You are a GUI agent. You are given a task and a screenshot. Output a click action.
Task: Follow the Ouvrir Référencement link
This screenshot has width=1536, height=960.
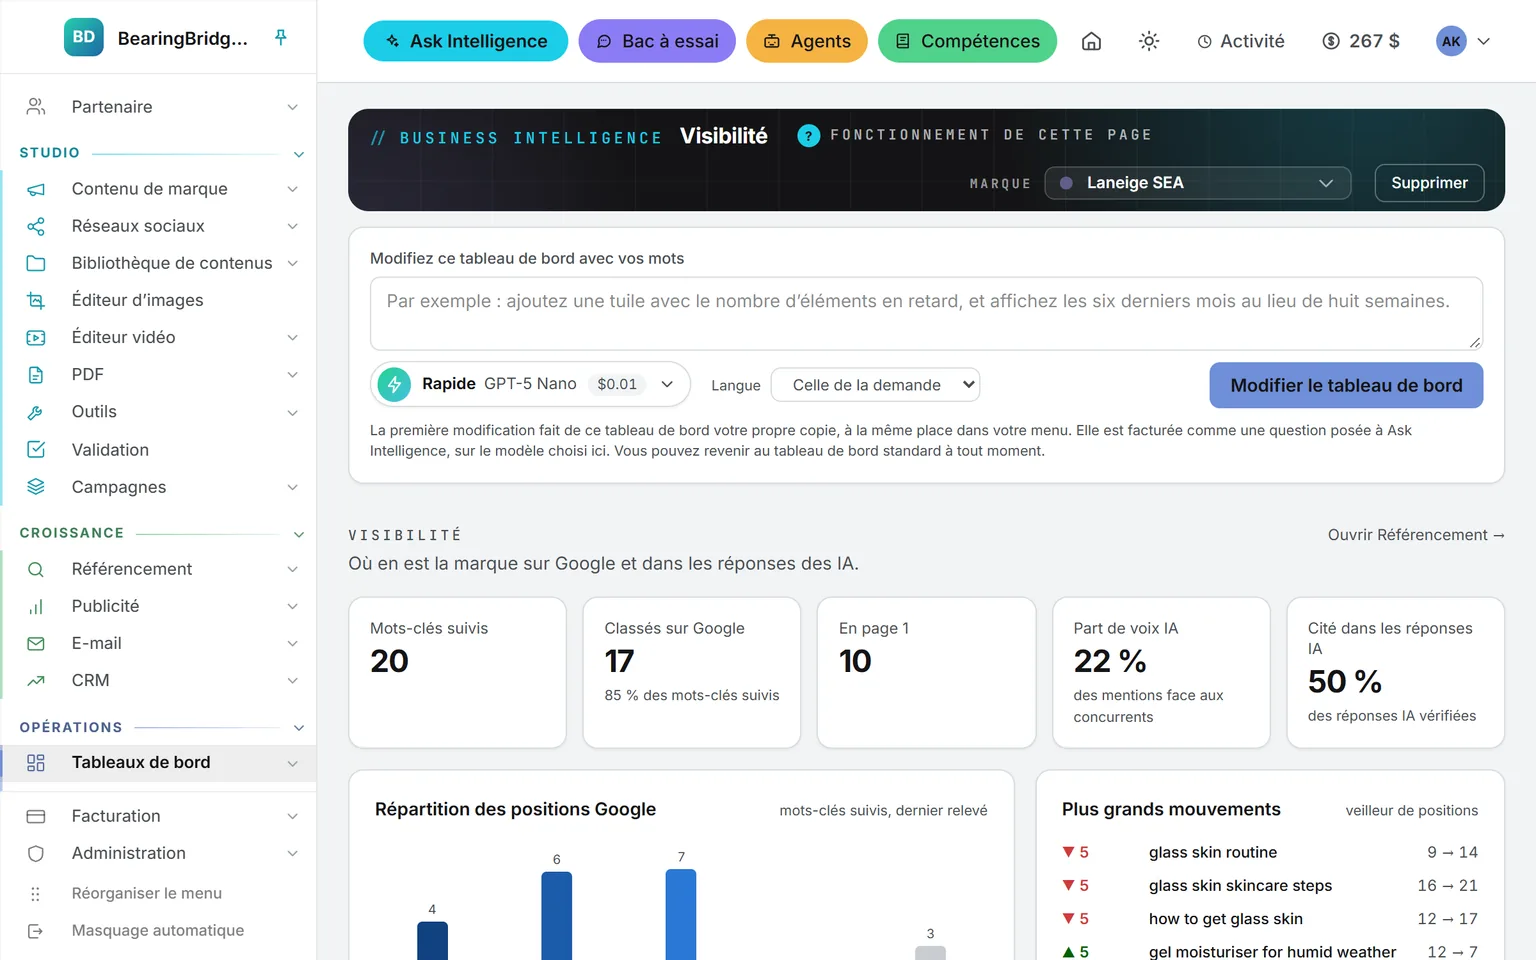click(1416, 535)
